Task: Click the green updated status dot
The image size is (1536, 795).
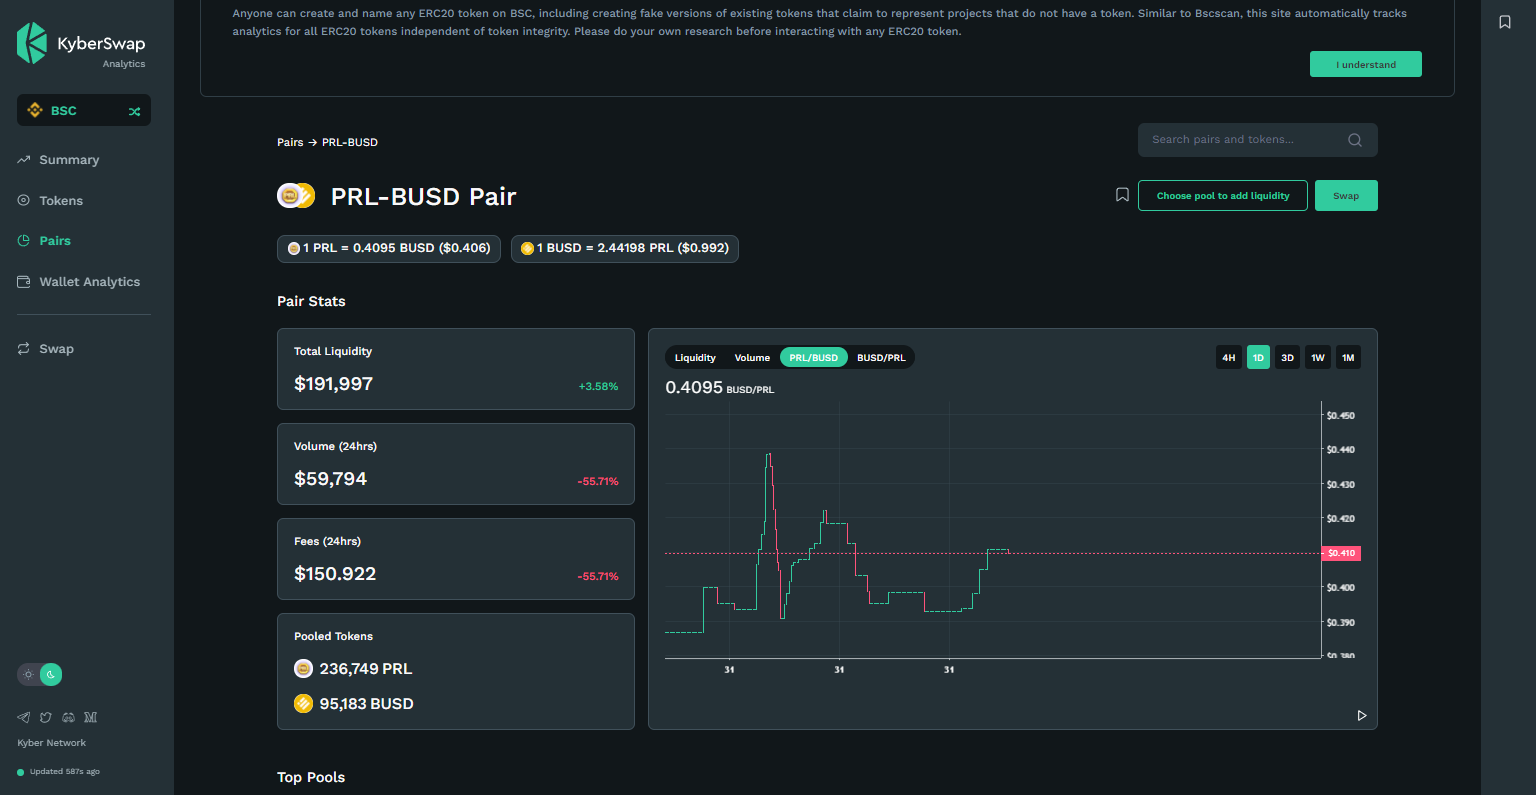Action: pos(21,772)
